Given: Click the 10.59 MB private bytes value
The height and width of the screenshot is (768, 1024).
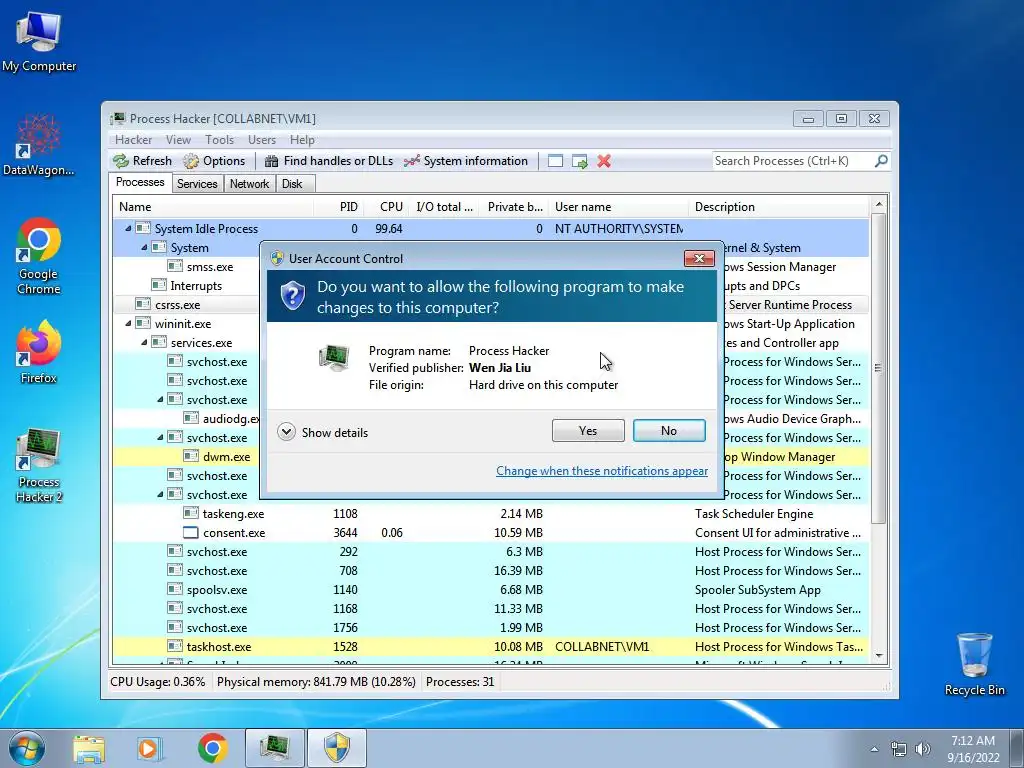Looking at the screenshot, I should [518, 533].
